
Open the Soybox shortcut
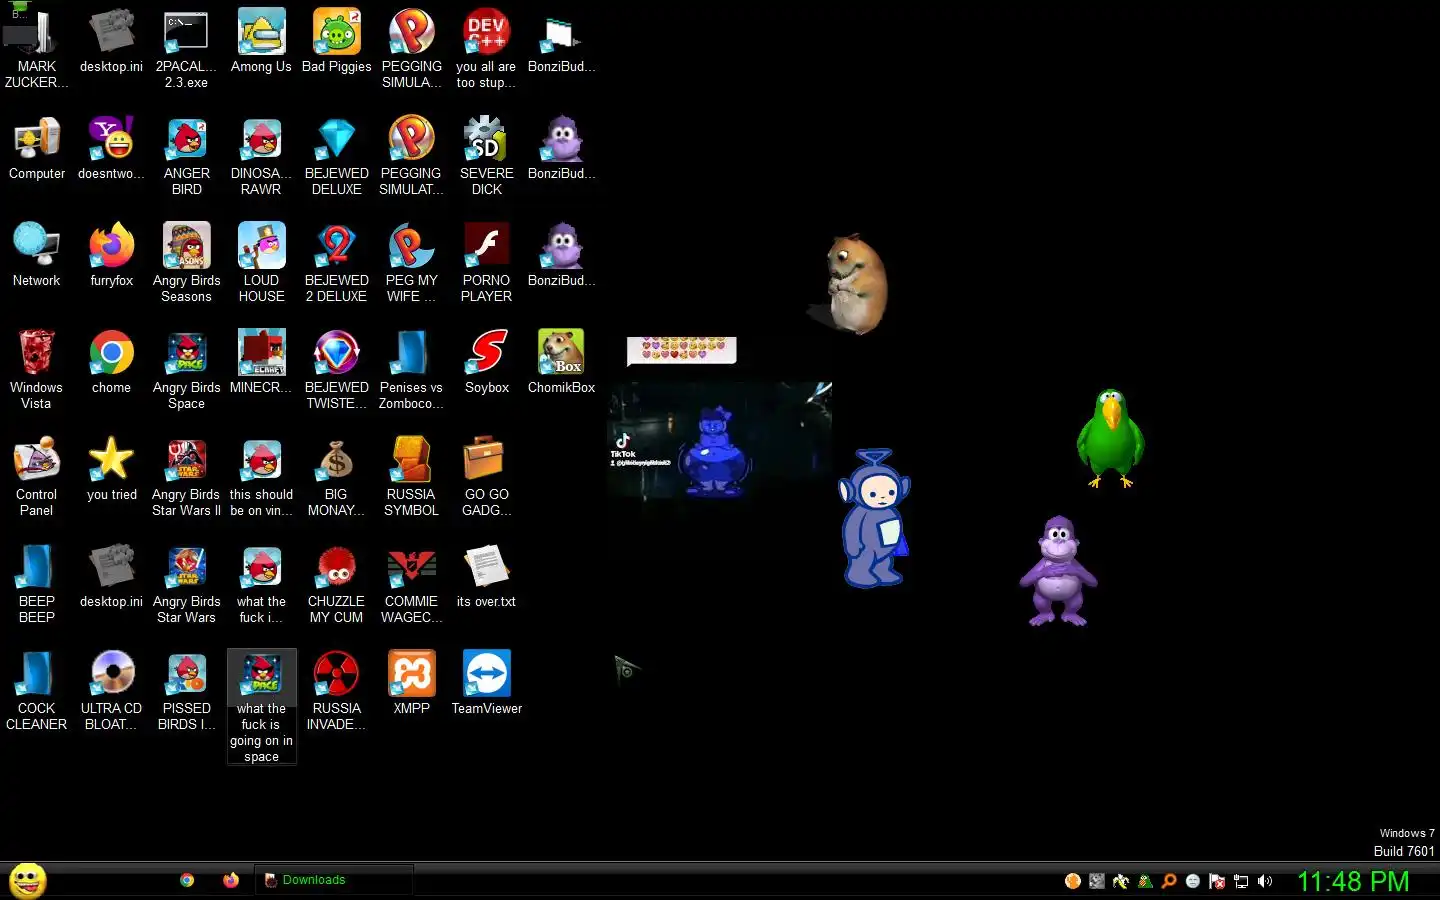tap(486, 363)
